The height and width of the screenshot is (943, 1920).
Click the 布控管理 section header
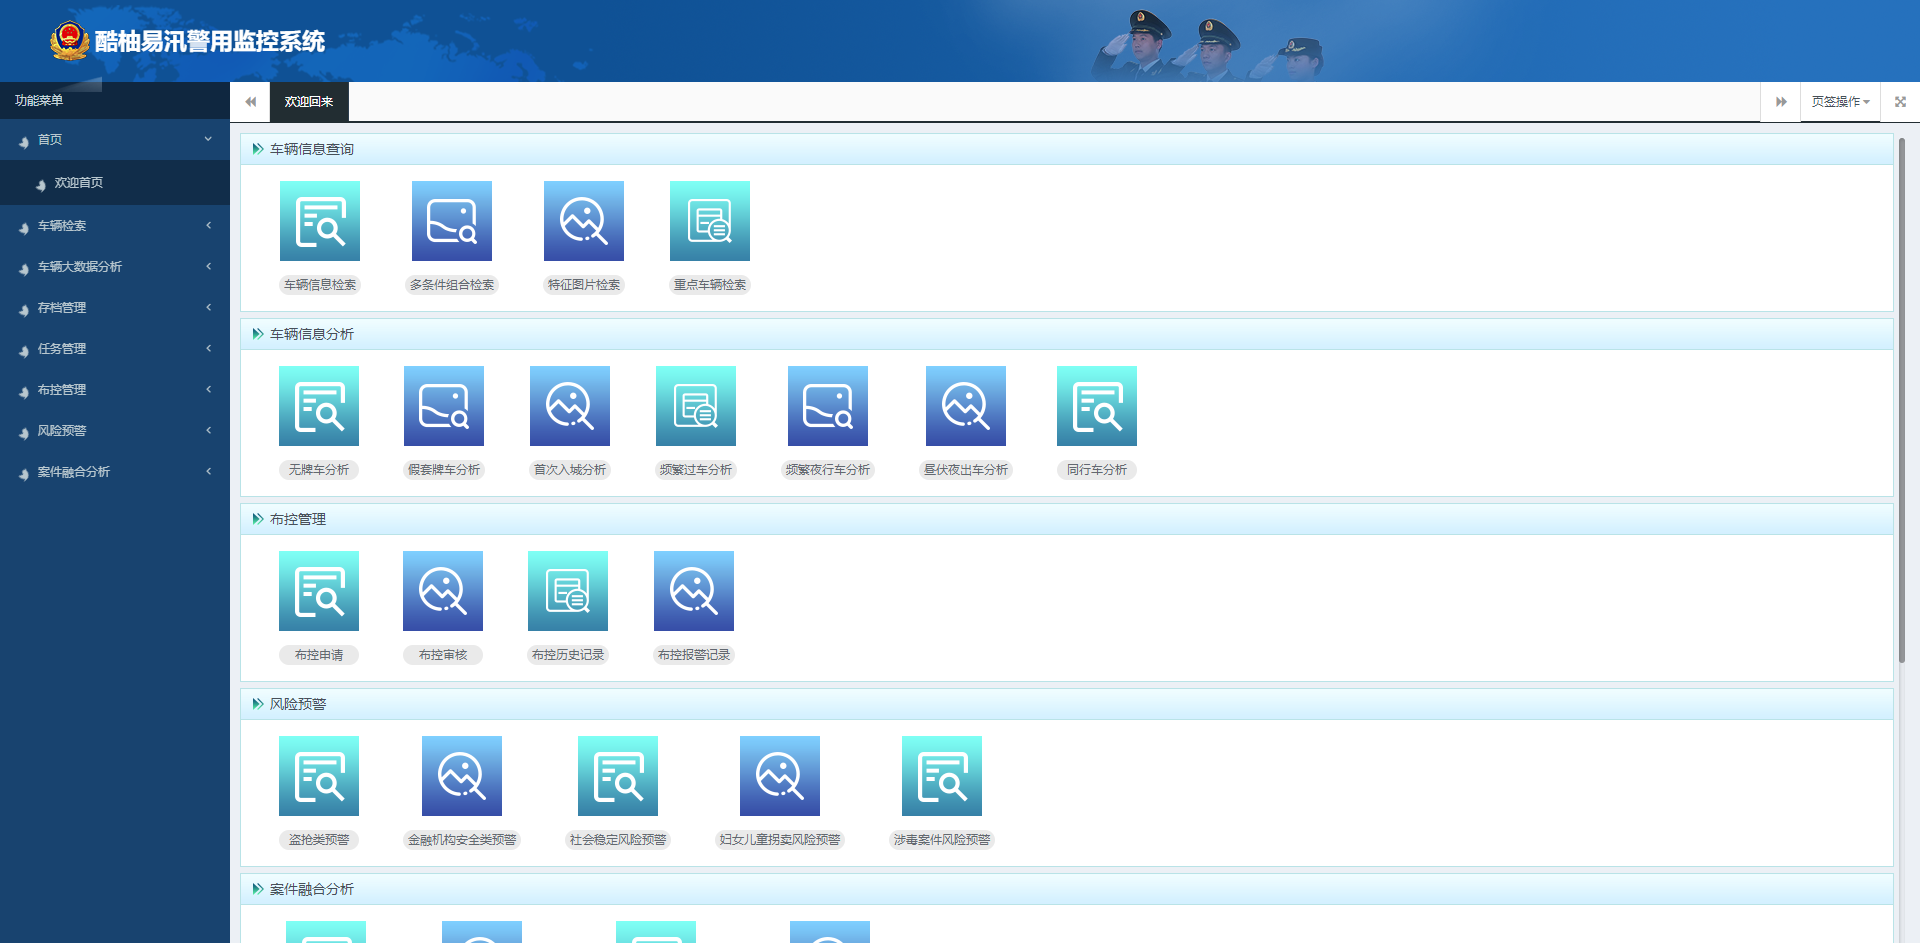pyautogui.click(x=1066, y=519)
